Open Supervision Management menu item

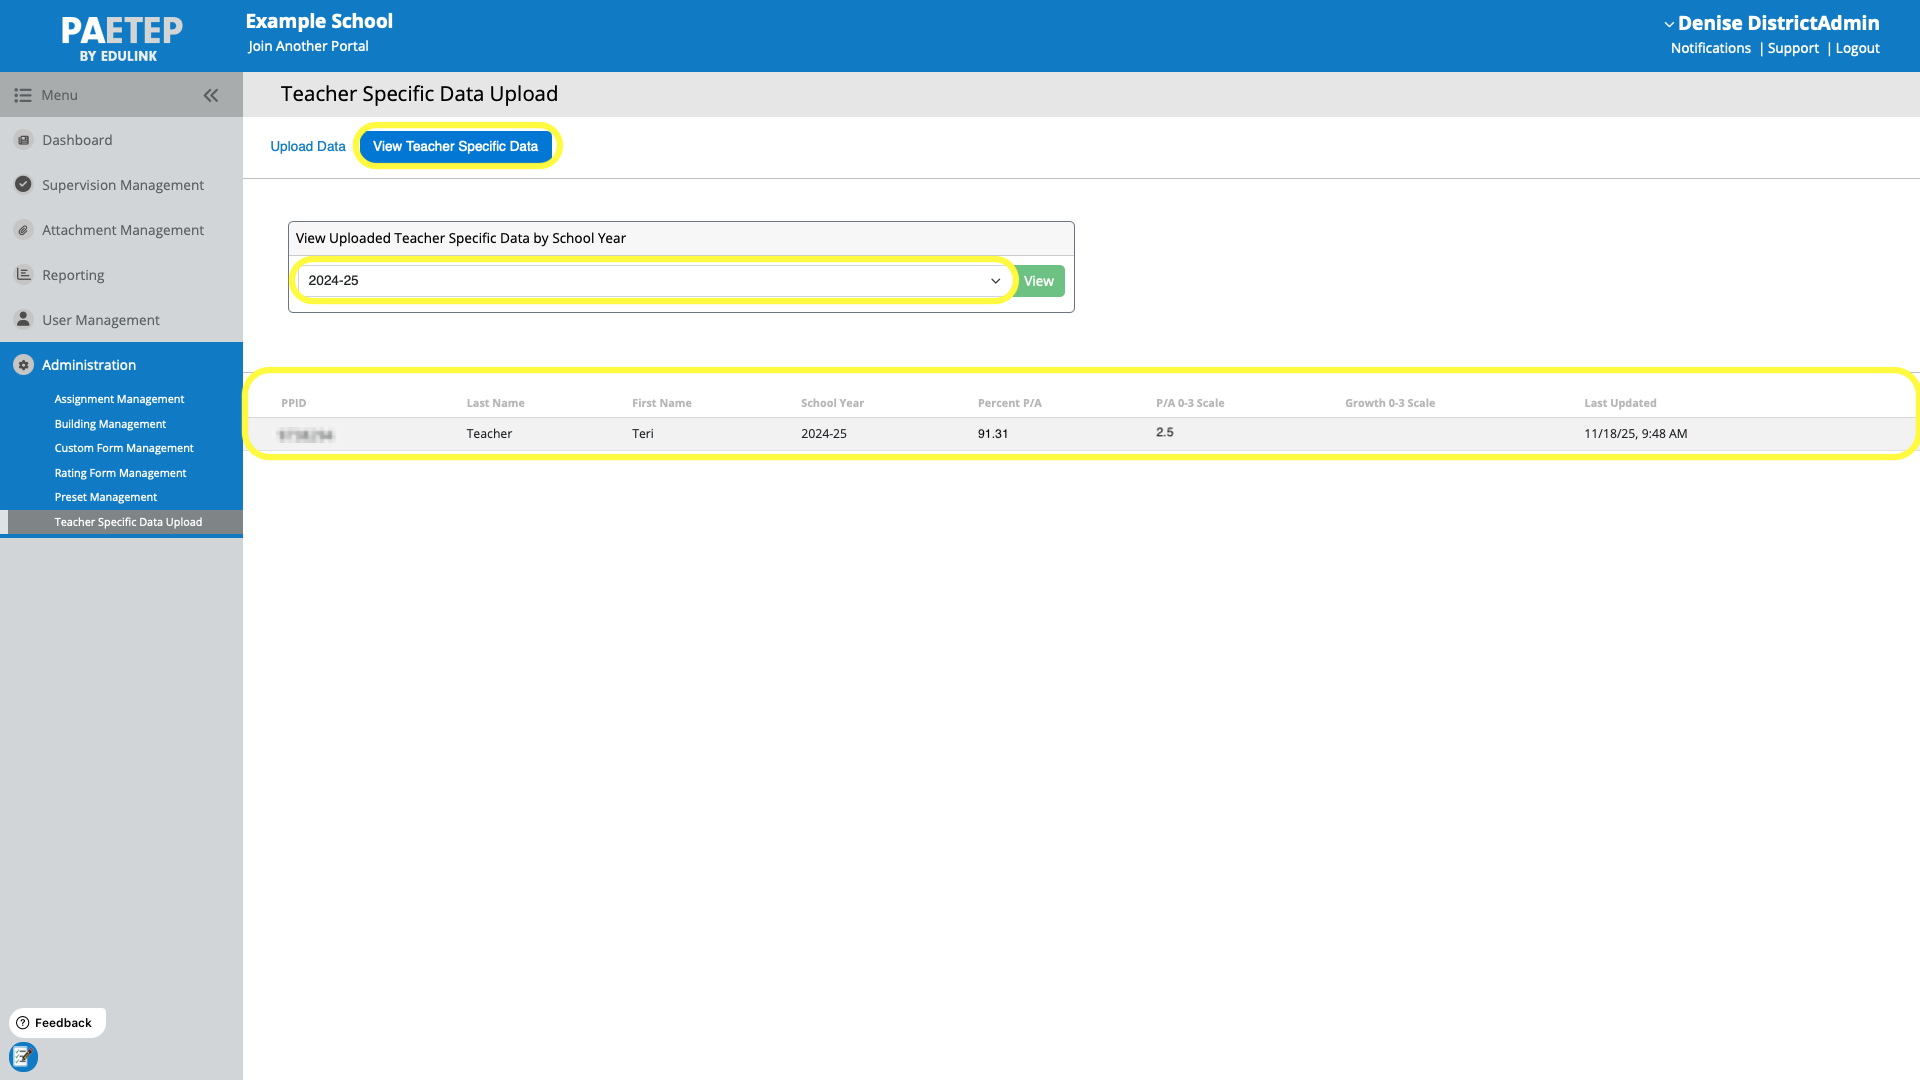123,185
